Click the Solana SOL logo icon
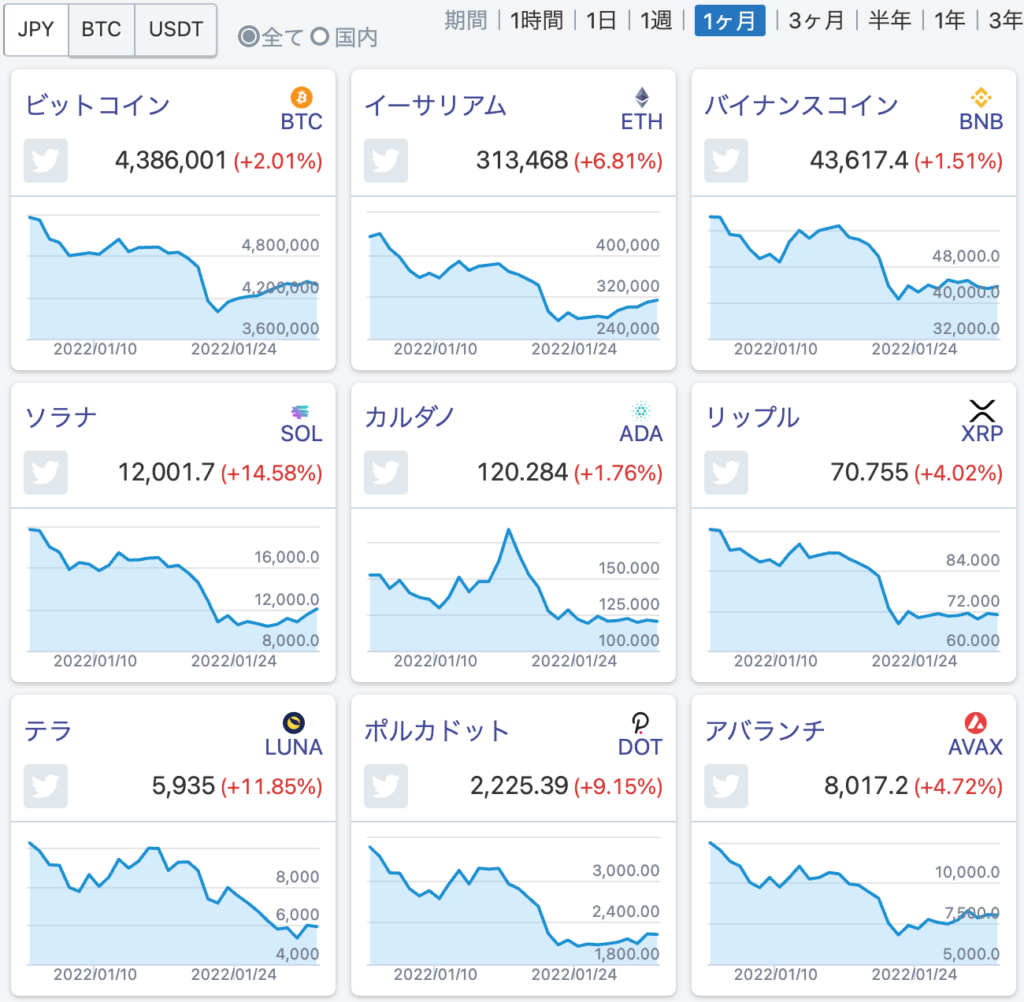 (x=298, y=411)
